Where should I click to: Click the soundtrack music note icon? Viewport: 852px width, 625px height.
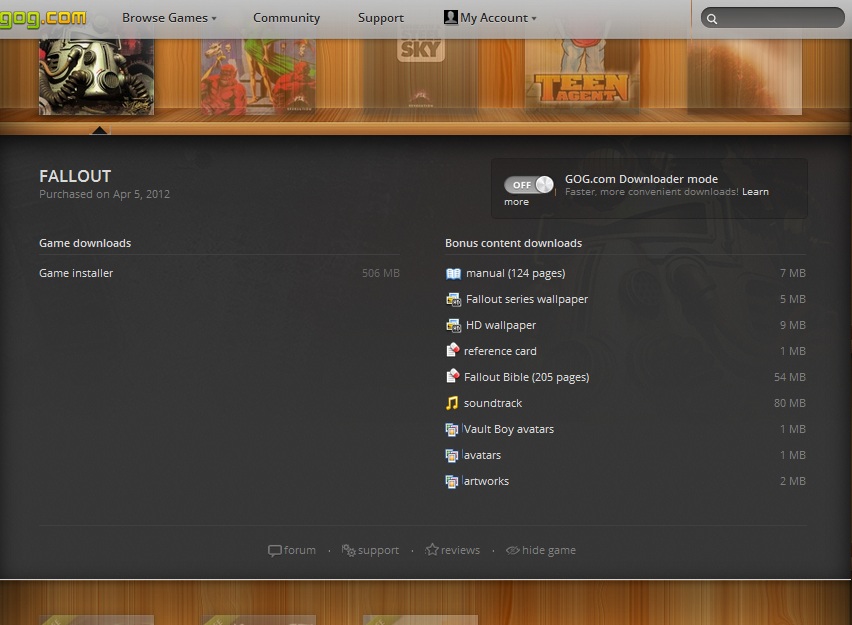[452, 403]
